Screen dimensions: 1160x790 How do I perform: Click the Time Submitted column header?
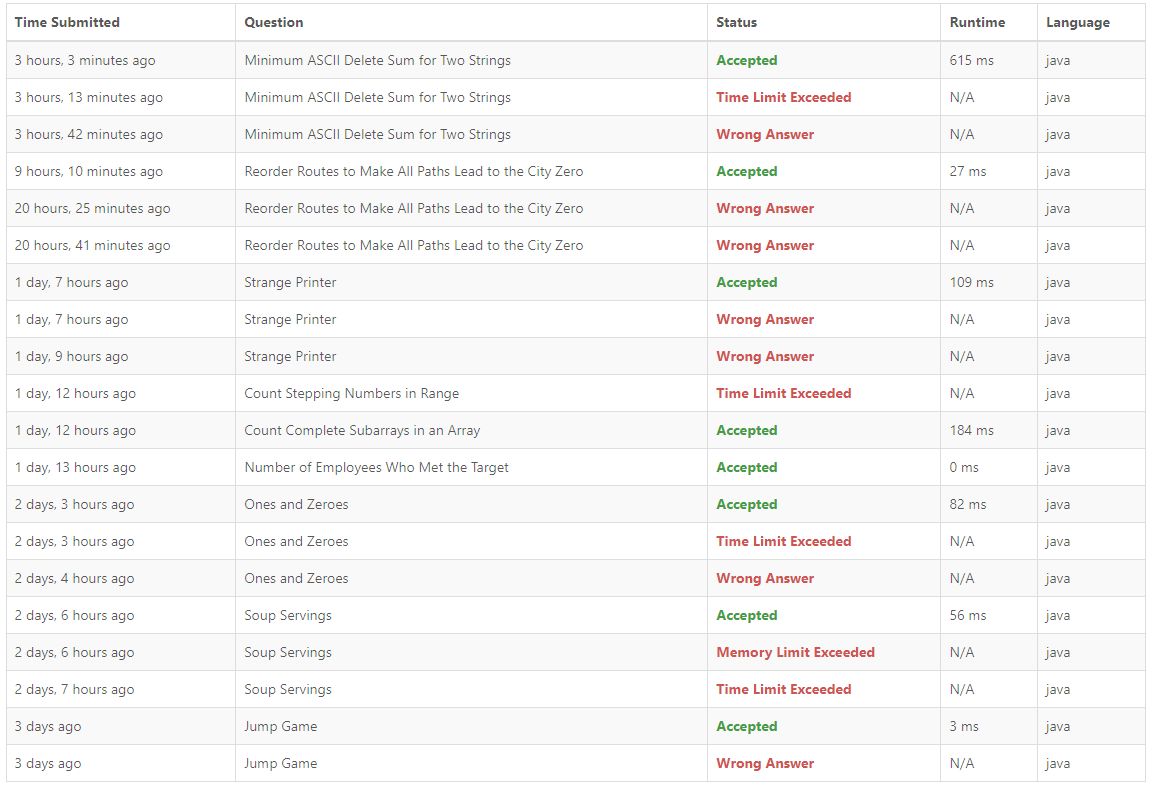(x=67, y=22)
